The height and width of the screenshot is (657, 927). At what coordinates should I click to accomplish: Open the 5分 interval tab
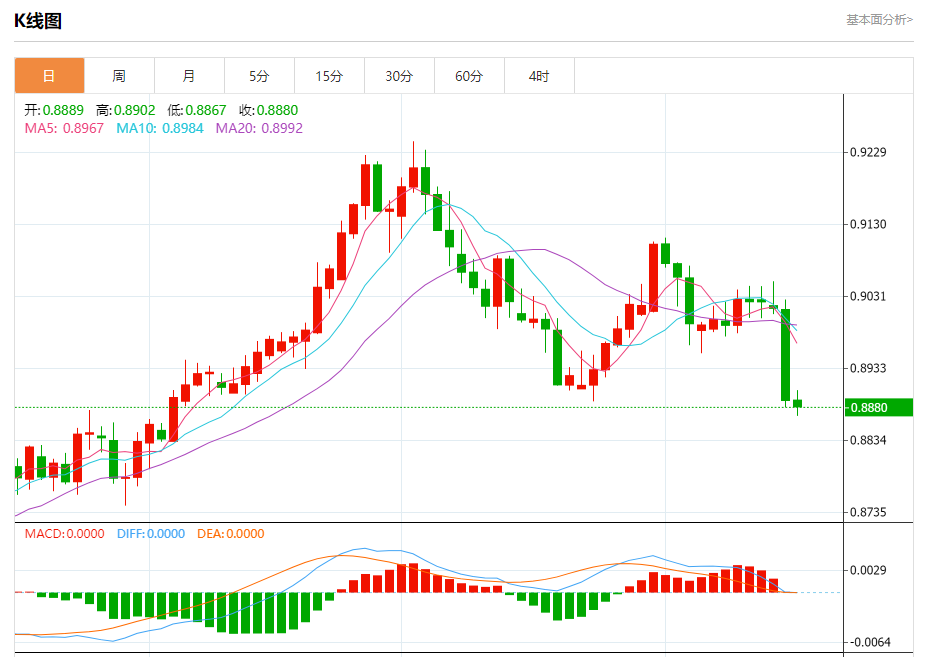[259, 76]
